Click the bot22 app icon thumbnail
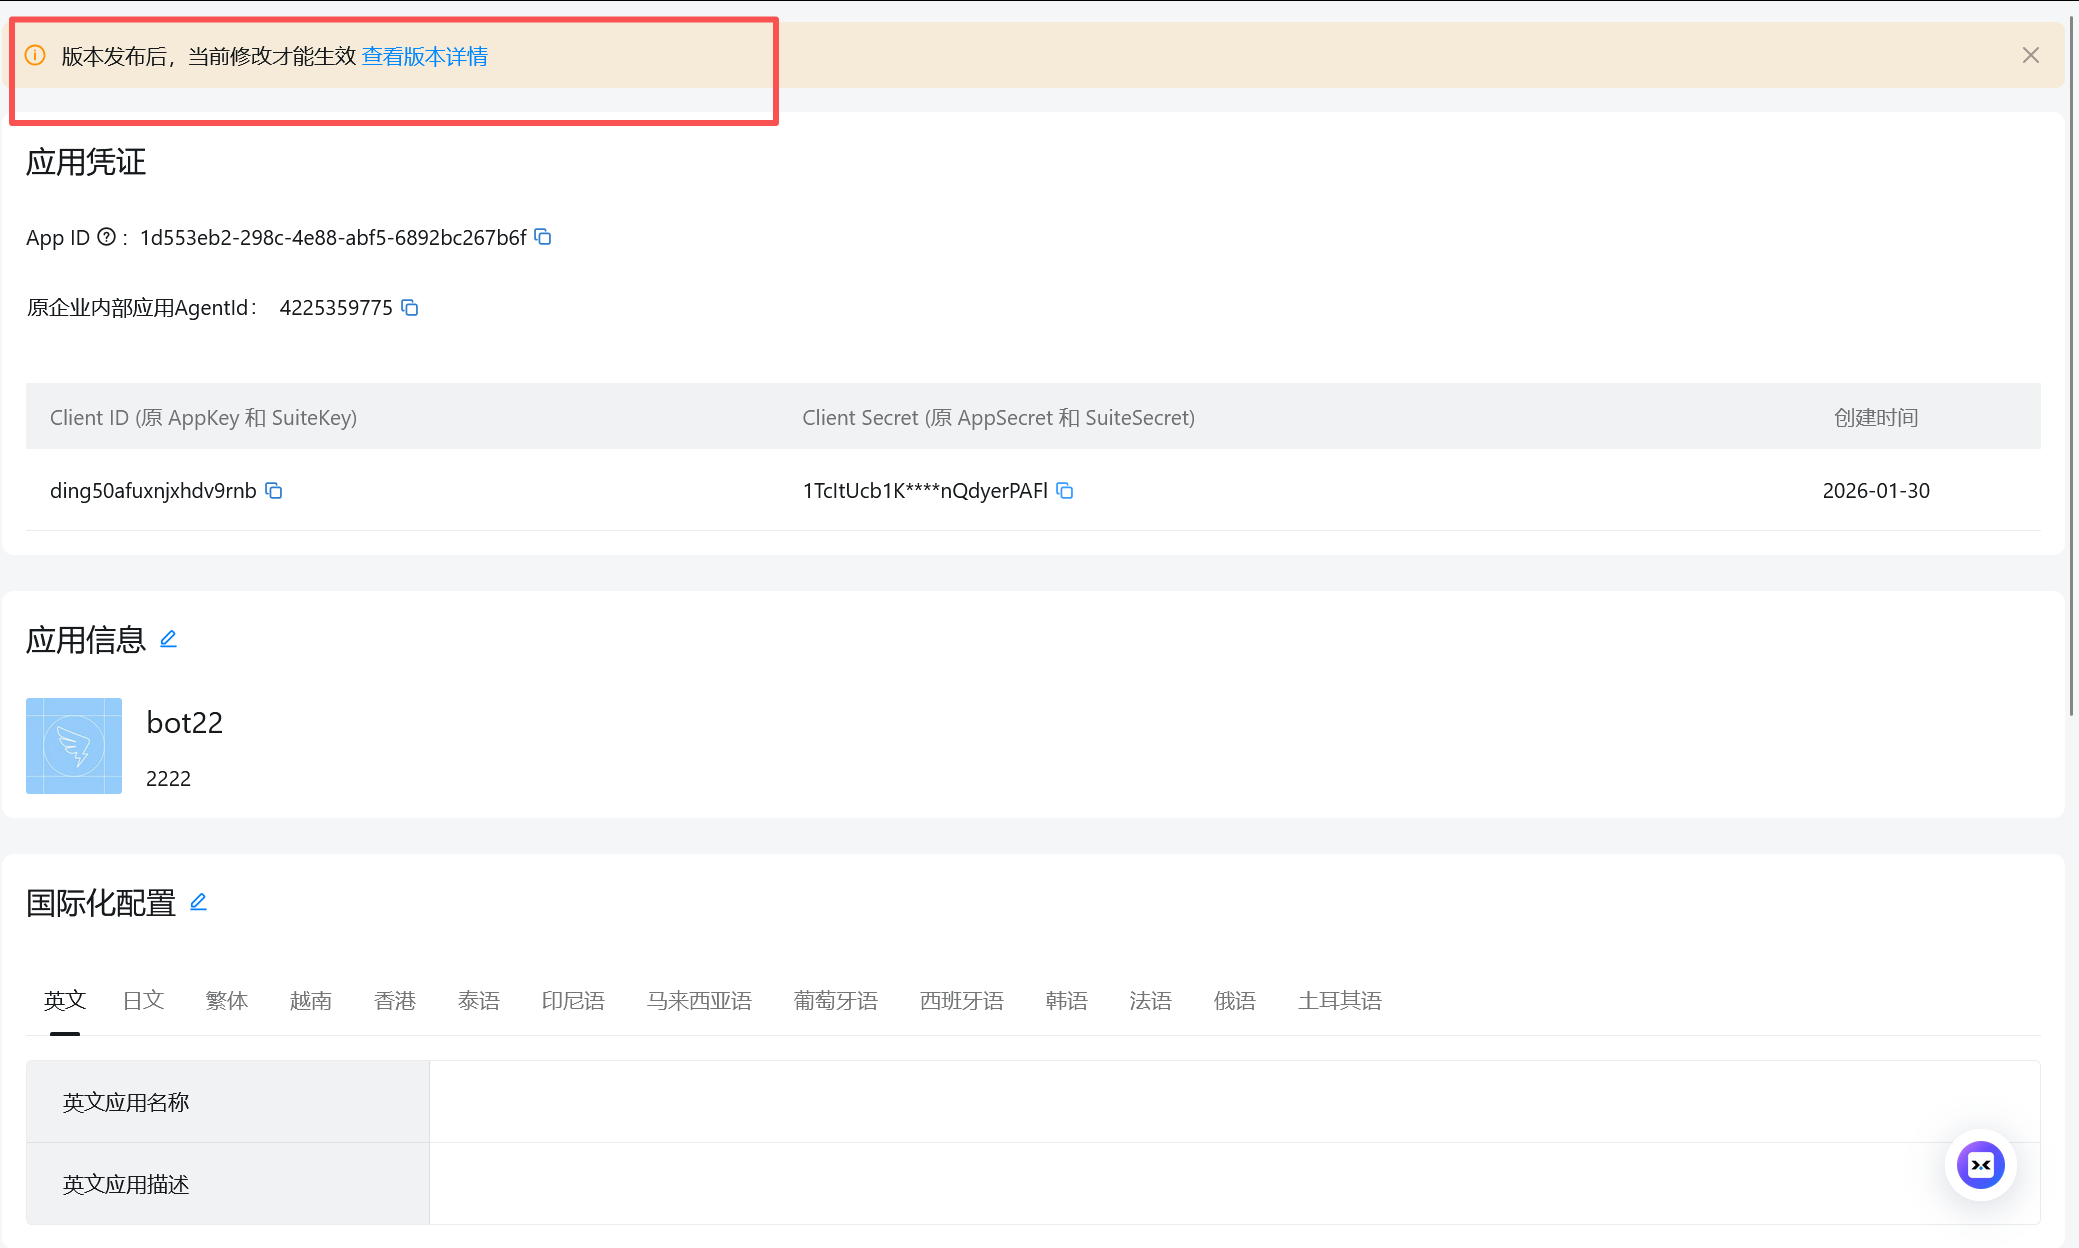 [74, 746]
